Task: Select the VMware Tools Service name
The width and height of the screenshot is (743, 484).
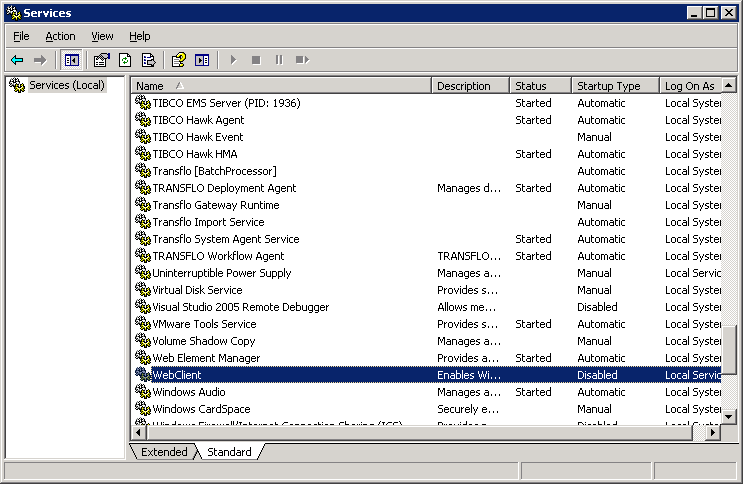Action: [x=204, y=324]
